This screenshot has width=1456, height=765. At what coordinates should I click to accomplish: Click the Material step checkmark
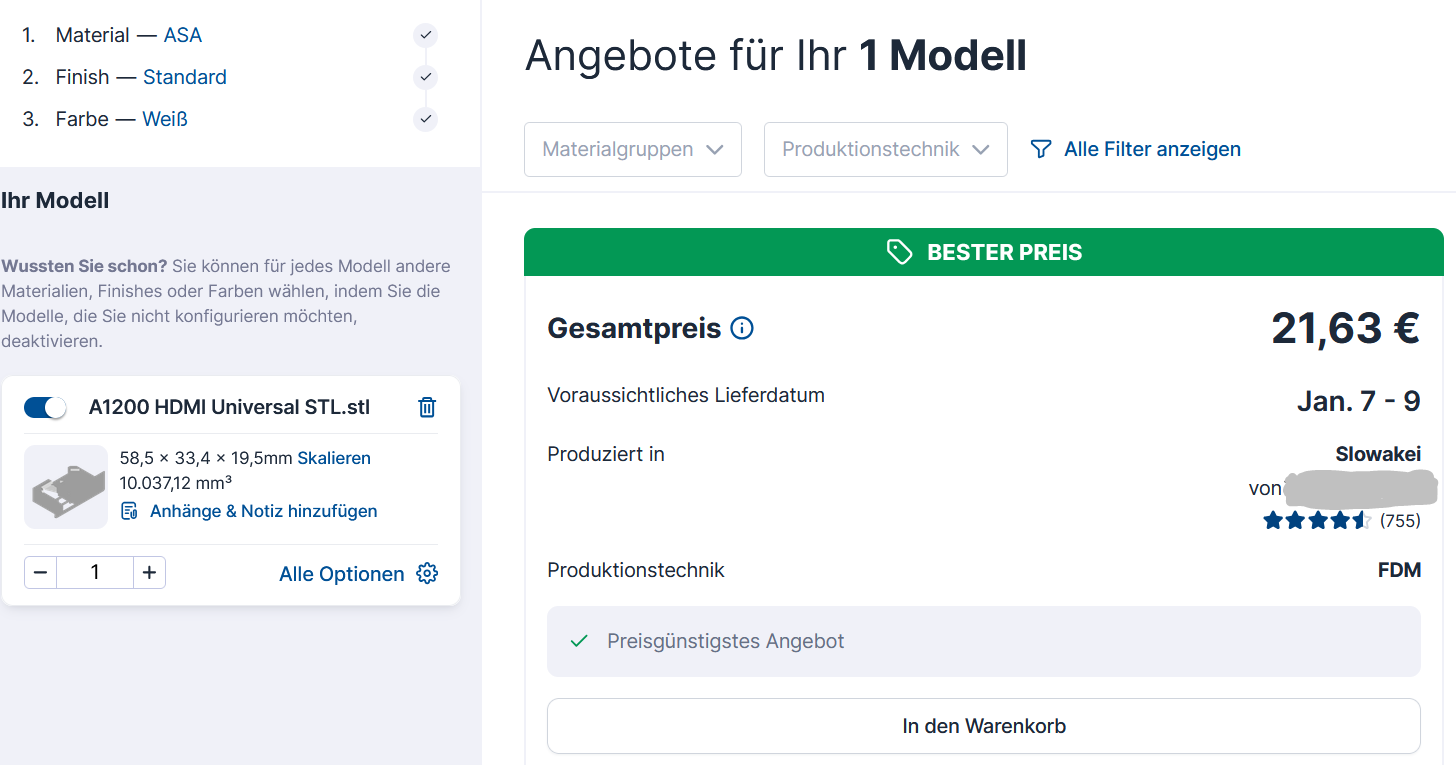(425, 35)
